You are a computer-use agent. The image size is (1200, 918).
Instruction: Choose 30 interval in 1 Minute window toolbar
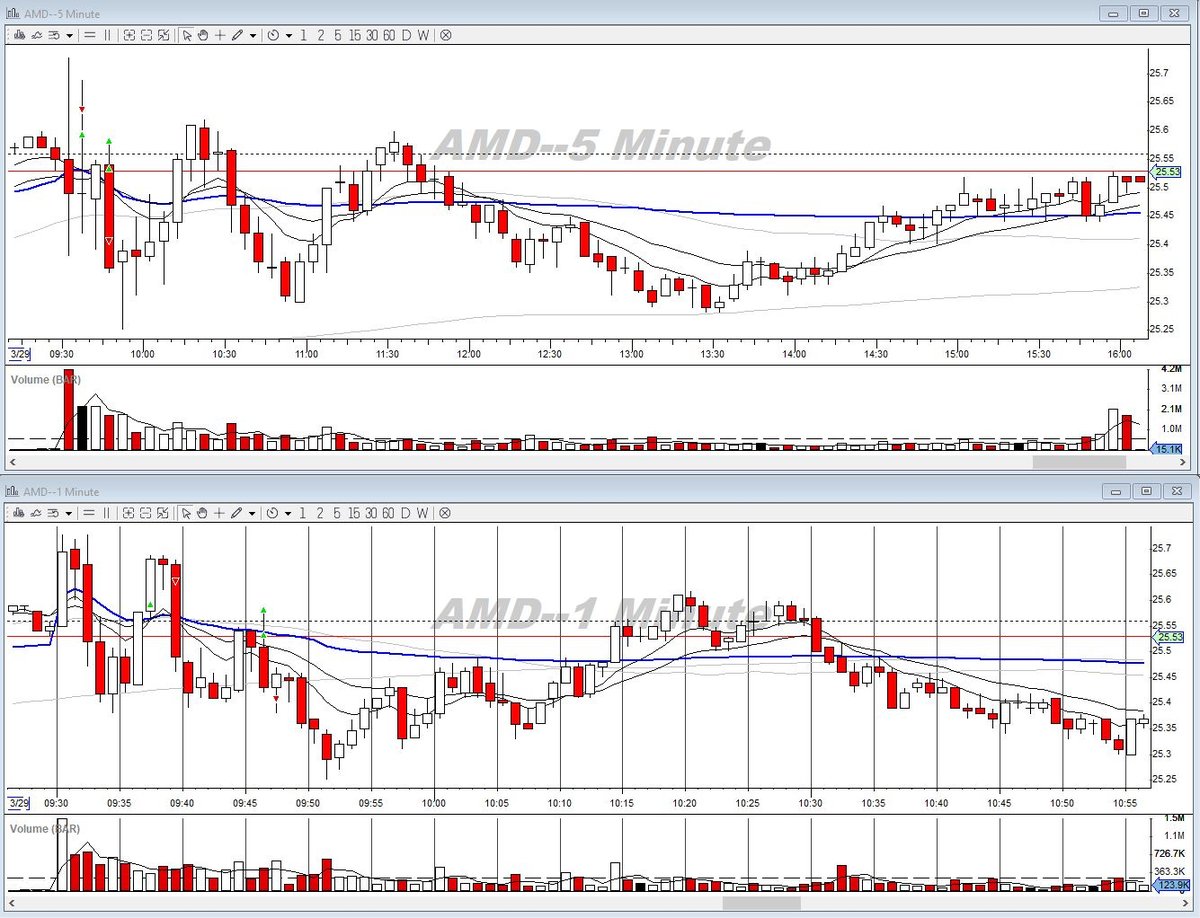(x=372, y=512)
